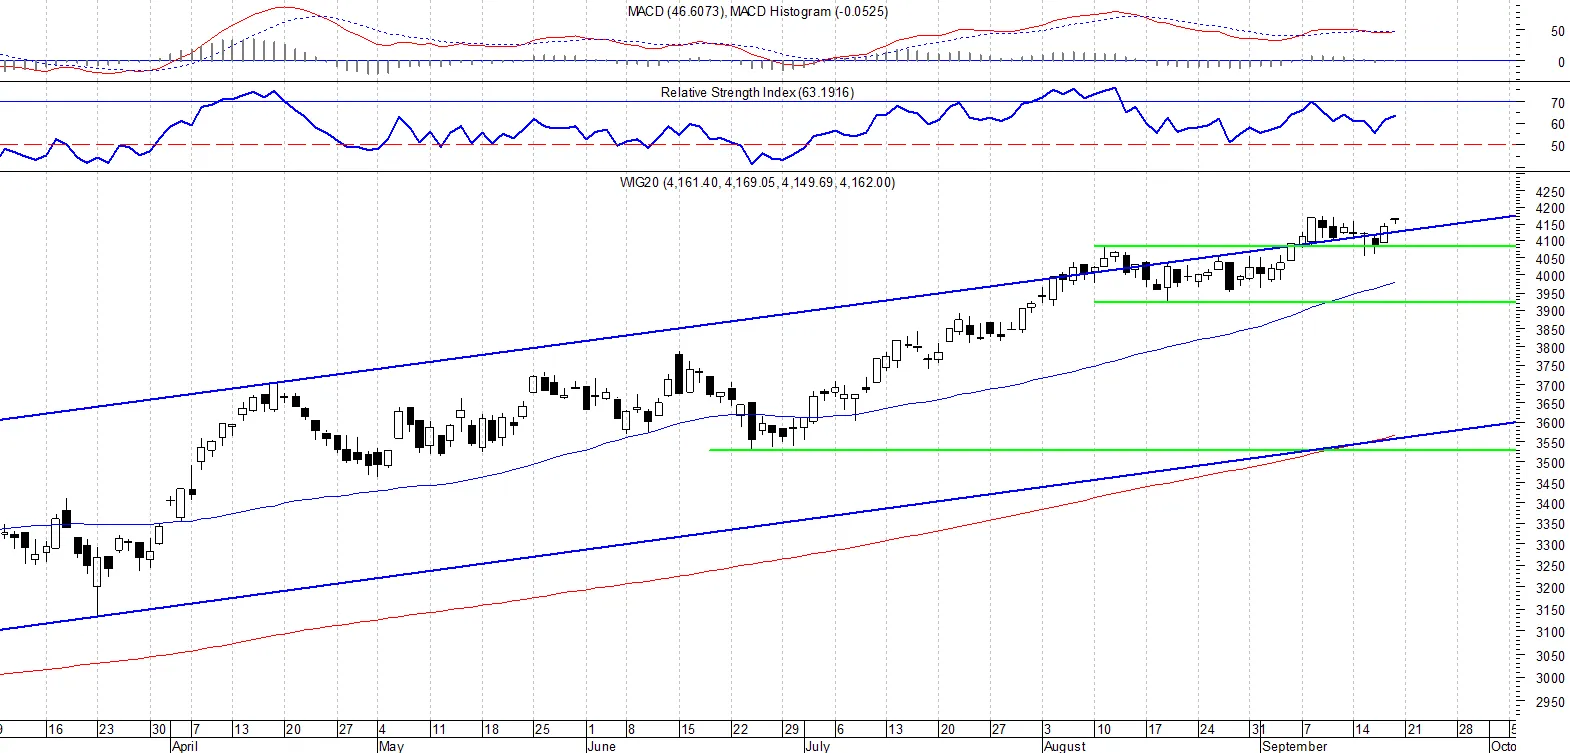Click the September month label

1294,746
